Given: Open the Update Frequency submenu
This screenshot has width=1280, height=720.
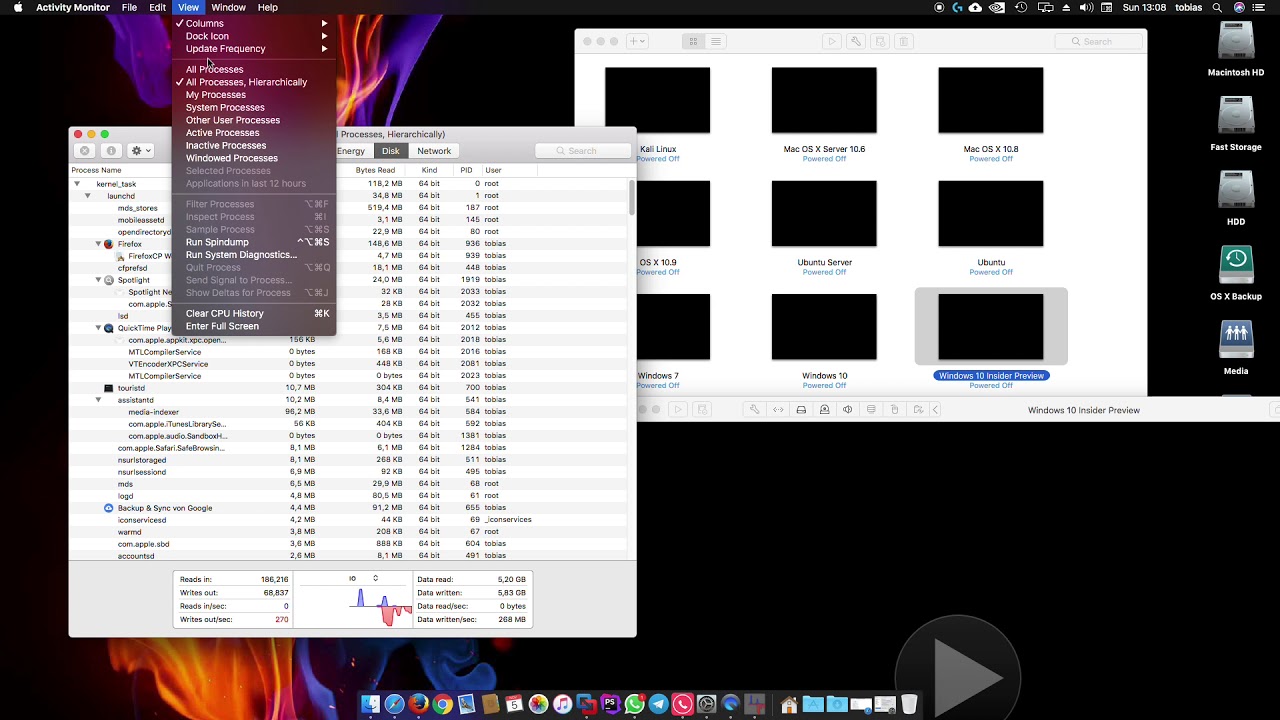Looking at the screenshot, I should point(256,49).
